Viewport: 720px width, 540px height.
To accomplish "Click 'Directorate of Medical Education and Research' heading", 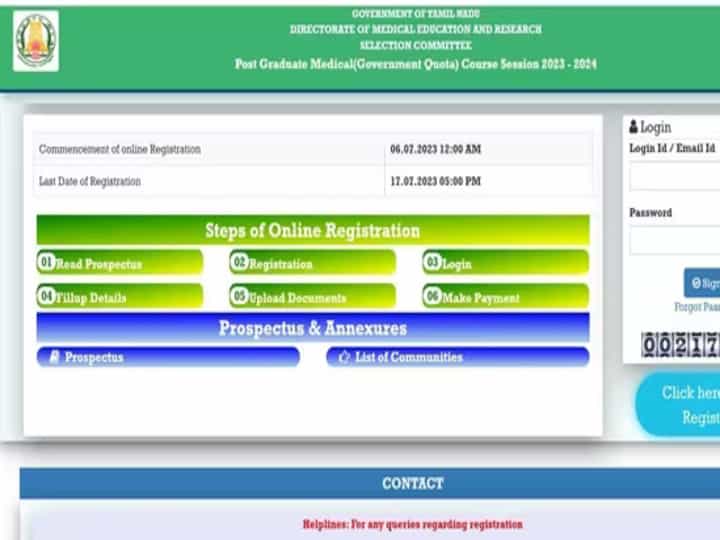I will click(x=416, y=29).
